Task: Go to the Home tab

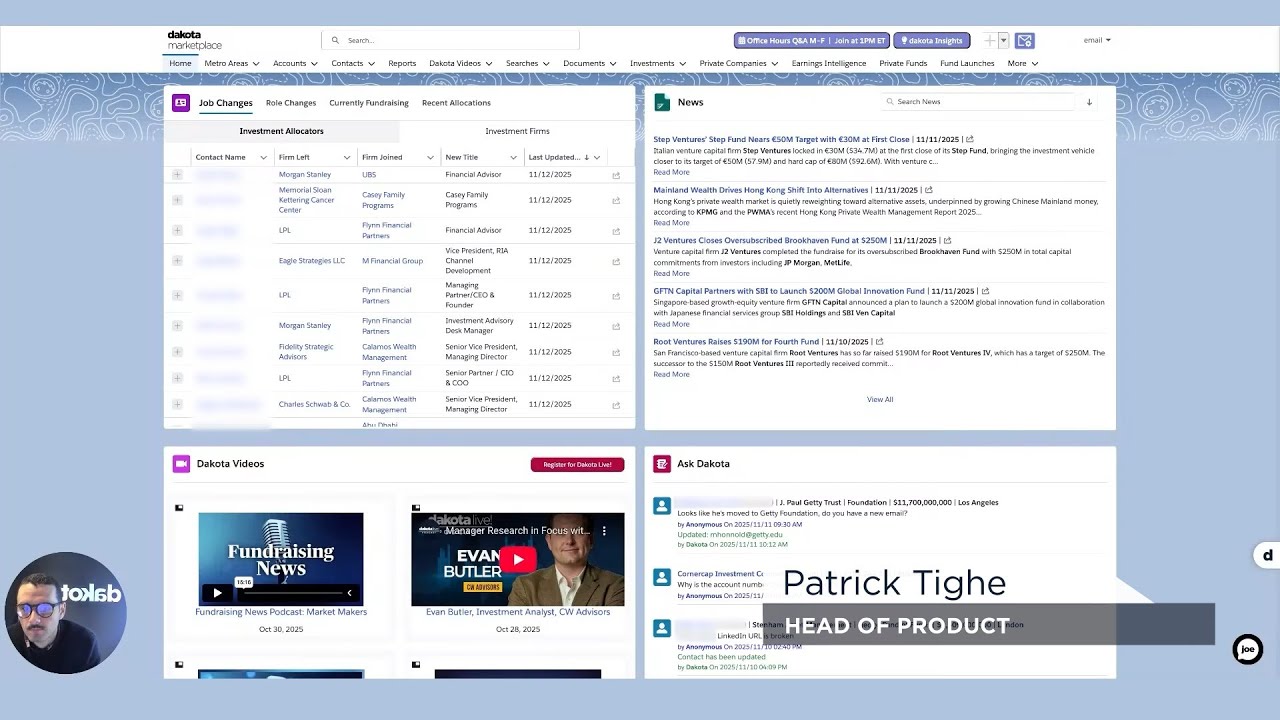Action: 180,63
